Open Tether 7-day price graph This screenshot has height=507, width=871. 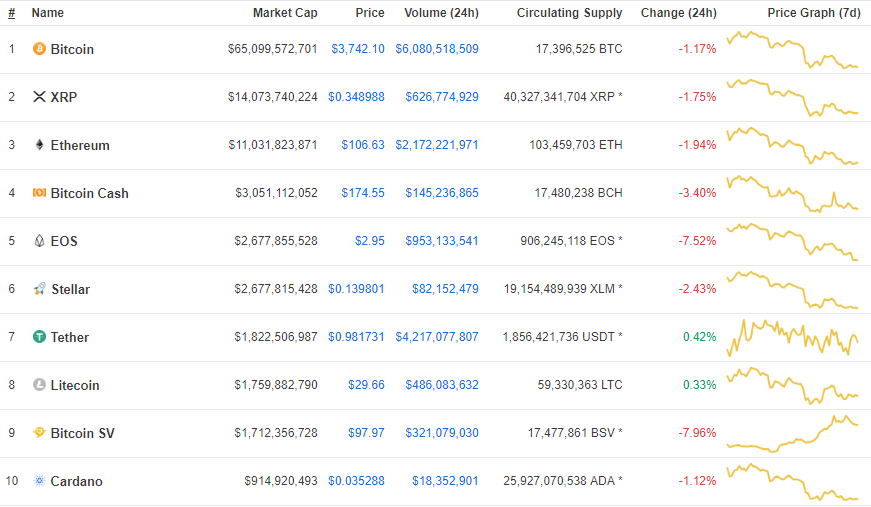[x=793, y=337]
